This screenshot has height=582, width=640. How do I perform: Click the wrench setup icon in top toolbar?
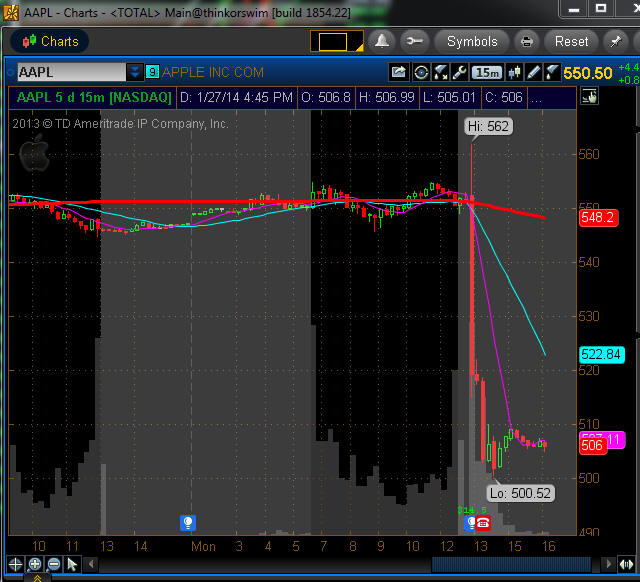pyautogui.click(x=416, y=41)
